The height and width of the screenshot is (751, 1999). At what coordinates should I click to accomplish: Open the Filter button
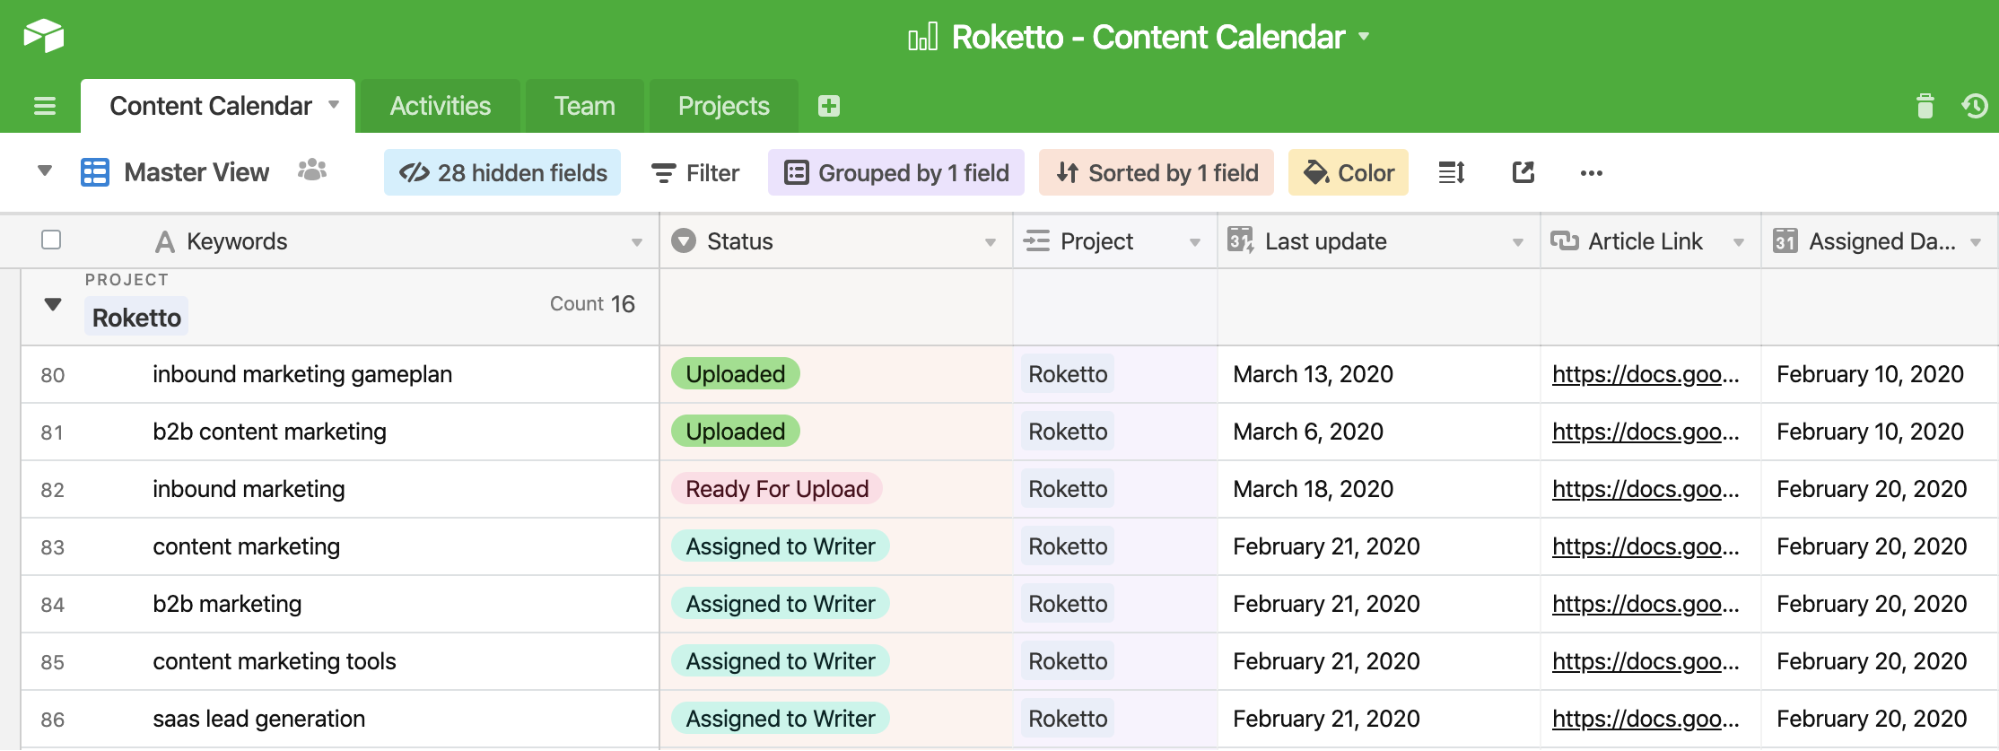pyautogui.click(x=695, y=173)
